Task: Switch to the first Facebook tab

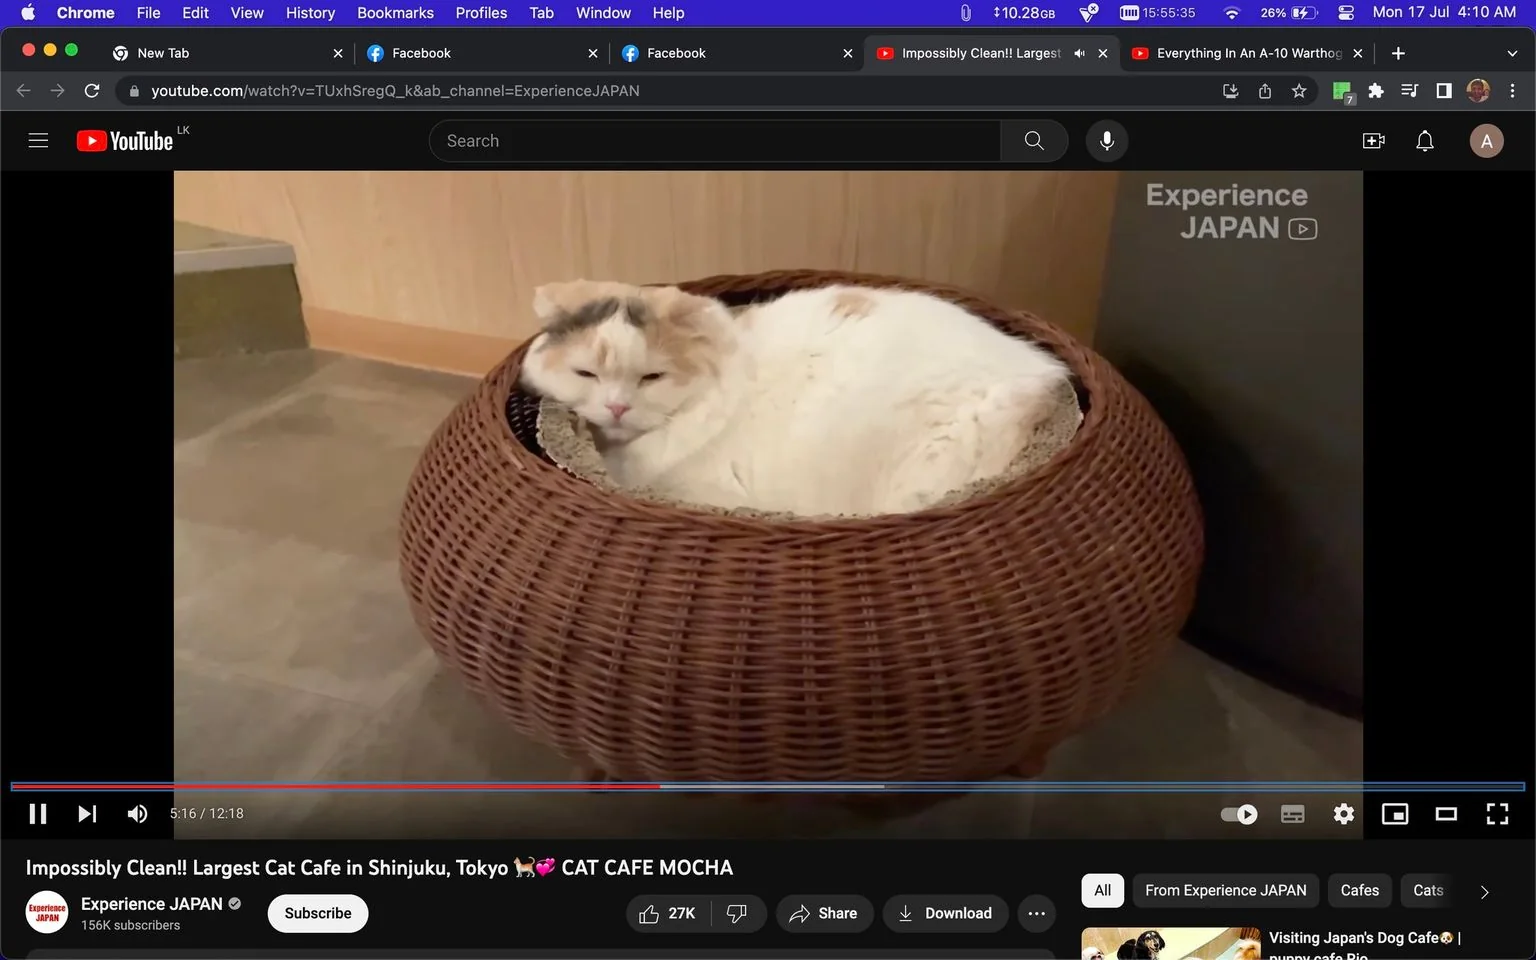Action: (480, 53)
